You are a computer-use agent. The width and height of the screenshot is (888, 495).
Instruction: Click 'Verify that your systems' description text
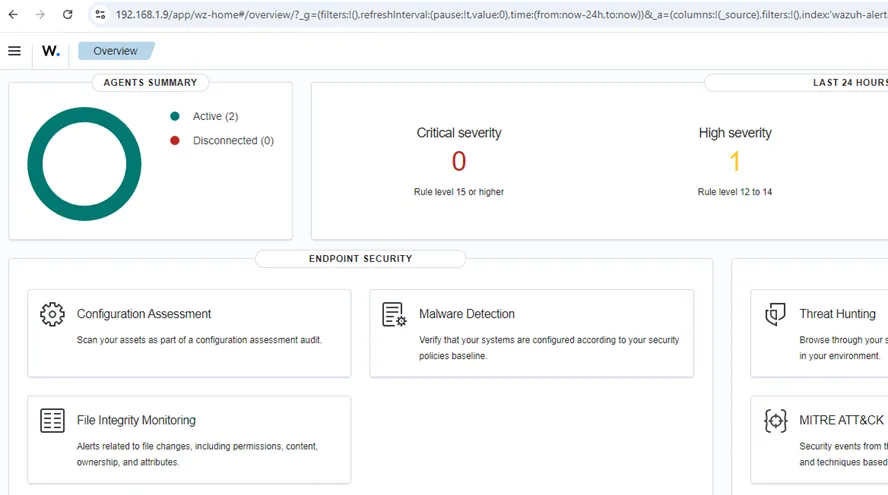(549, 348)
